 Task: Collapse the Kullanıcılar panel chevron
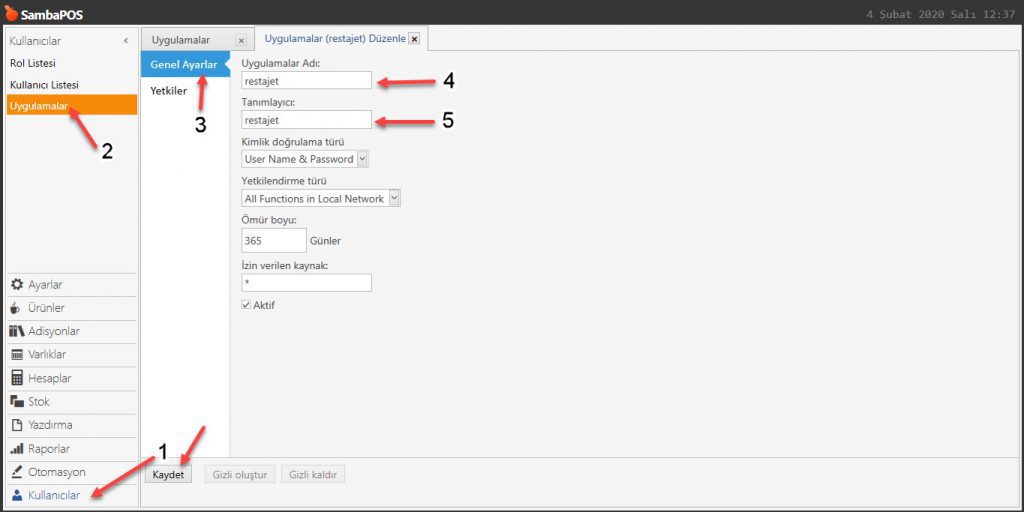coord(125,41)
